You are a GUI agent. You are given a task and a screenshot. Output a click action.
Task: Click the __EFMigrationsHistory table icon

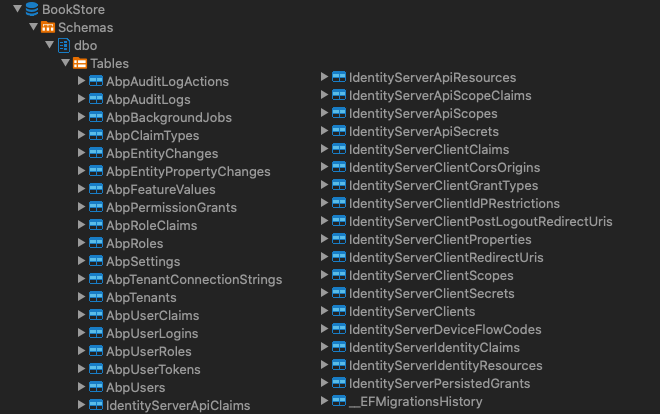(339, 401)
